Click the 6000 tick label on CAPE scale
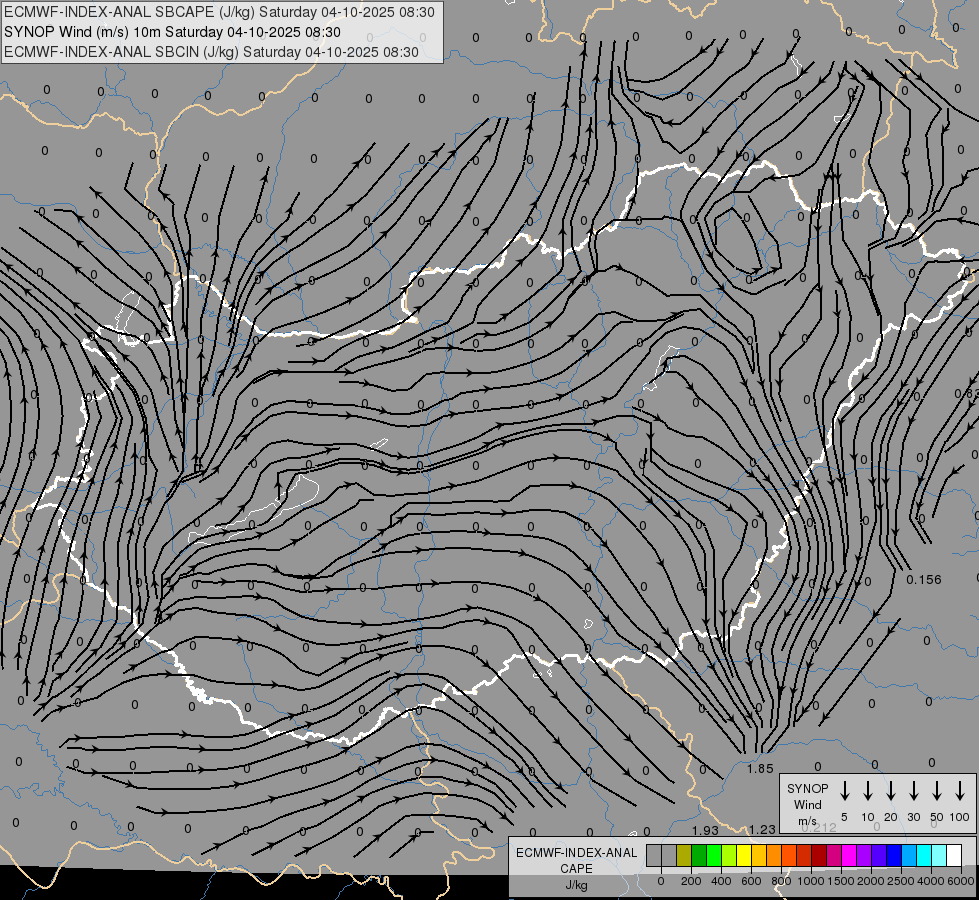The width and height of the screenshot is (979, 900). [x=960, y=881]
